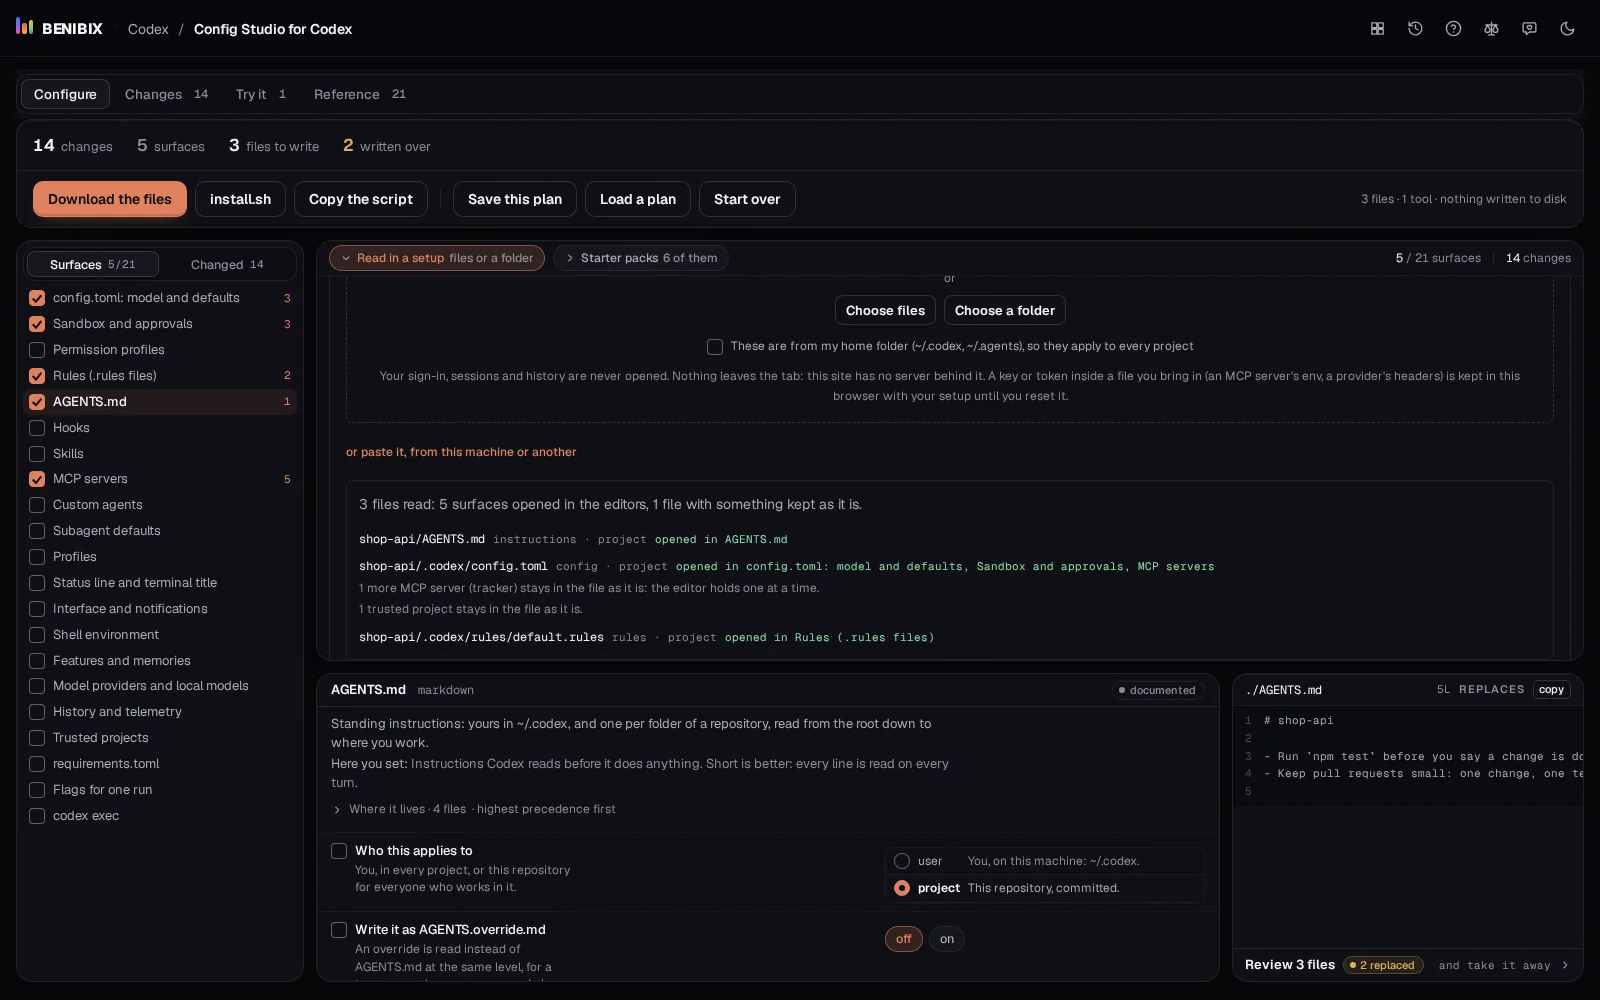Switch to the Changes tab
The image size is (1600, 1000).
166,94
